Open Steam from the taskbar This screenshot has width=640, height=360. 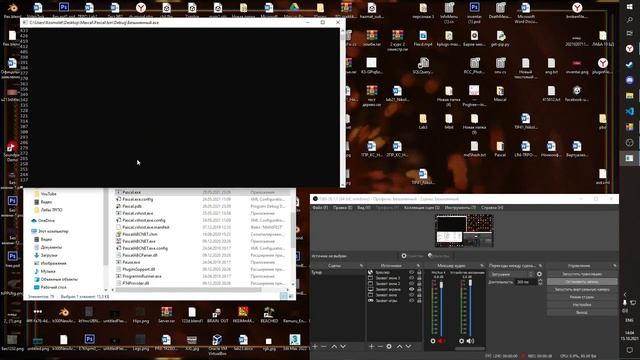pyautogui.click(x=629, y=64)
